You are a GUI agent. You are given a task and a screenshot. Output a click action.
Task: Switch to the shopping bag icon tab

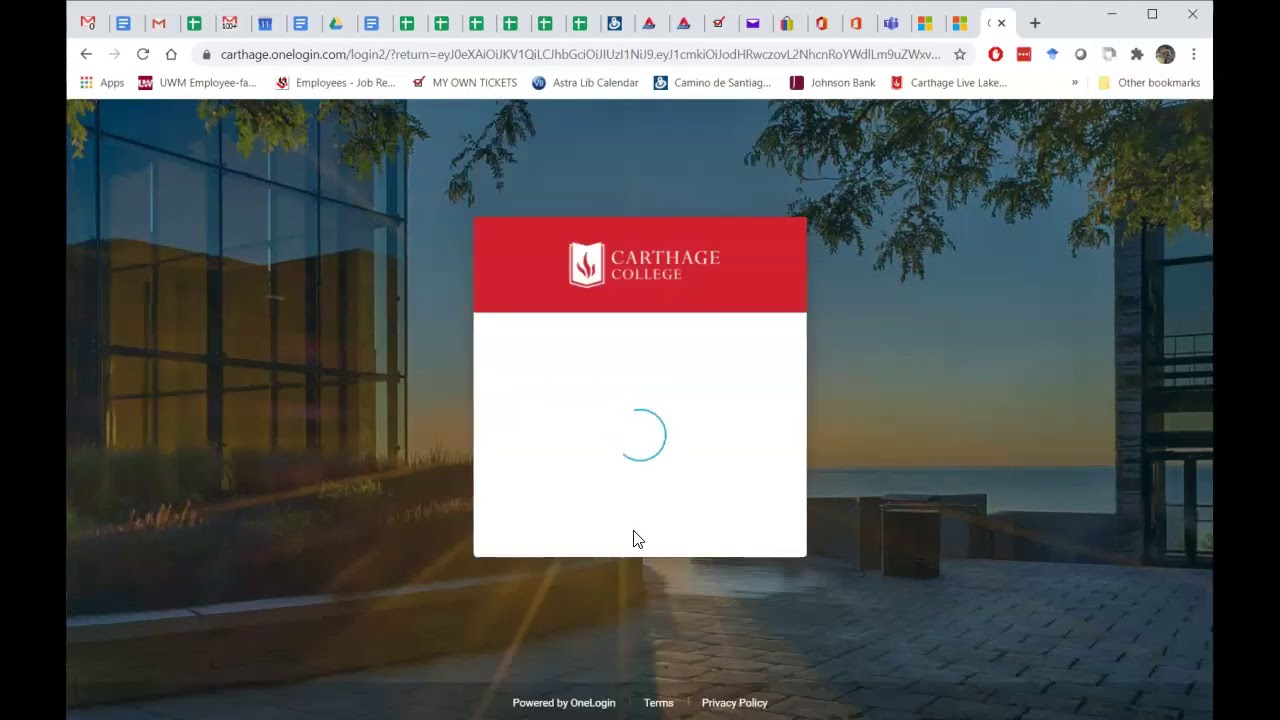click(787, 23)
